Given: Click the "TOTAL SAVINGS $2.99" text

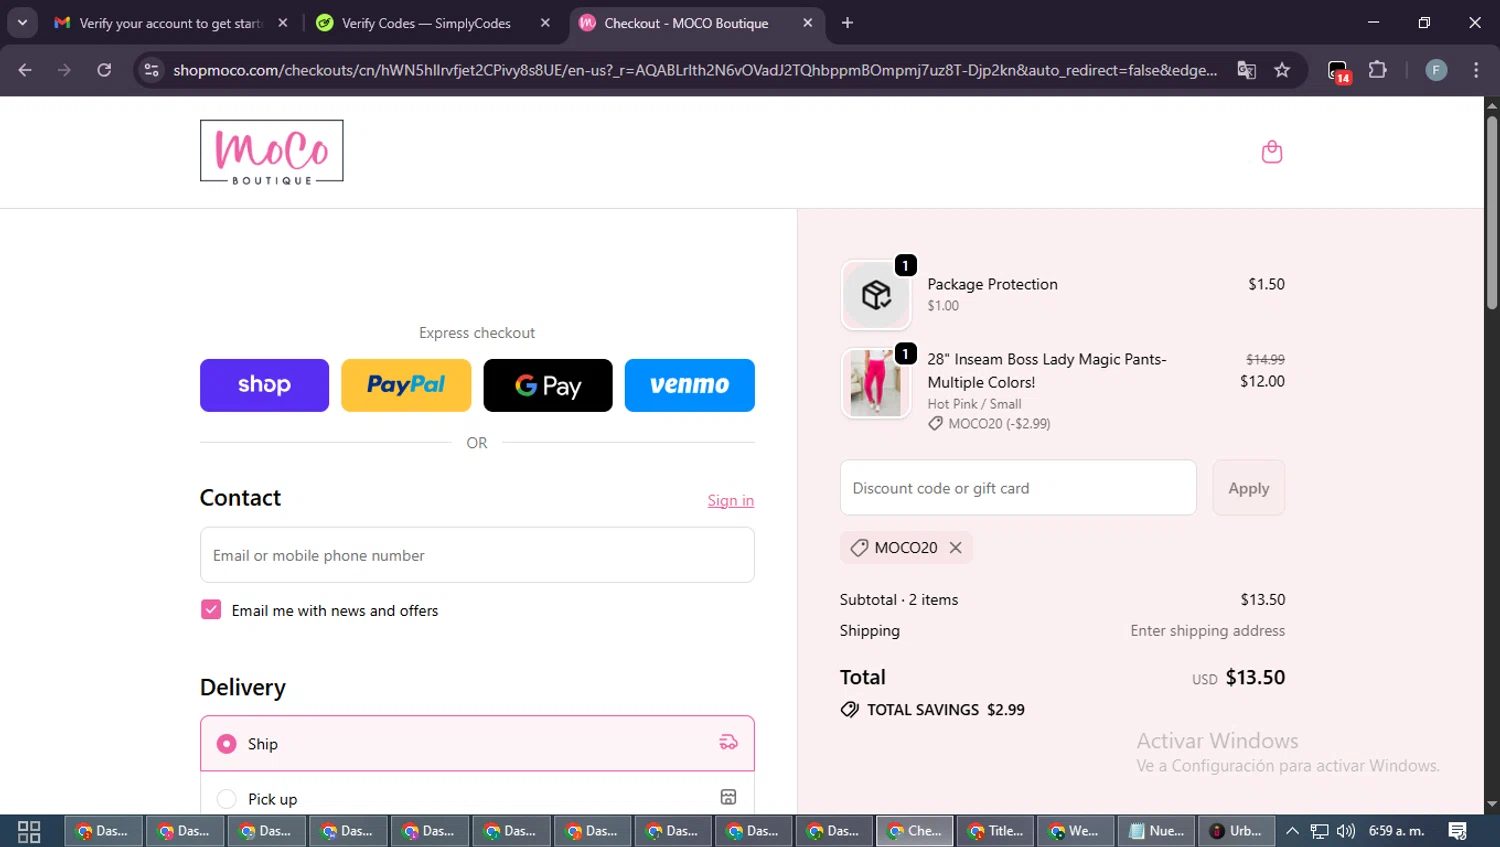Looking at the screenshot, I should (x=946, y=710).
